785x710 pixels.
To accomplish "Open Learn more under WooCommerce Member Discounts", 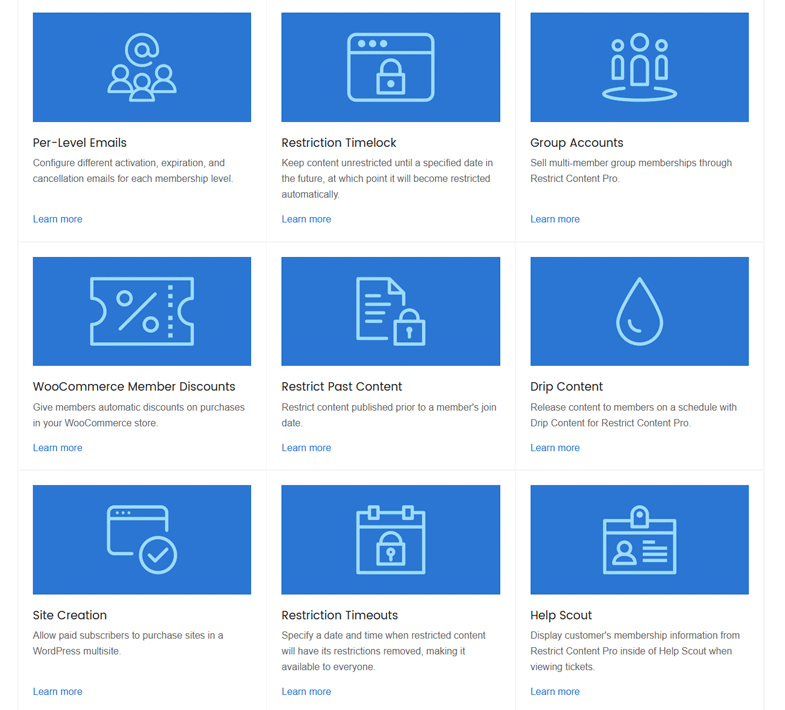I will click(58, 448).
